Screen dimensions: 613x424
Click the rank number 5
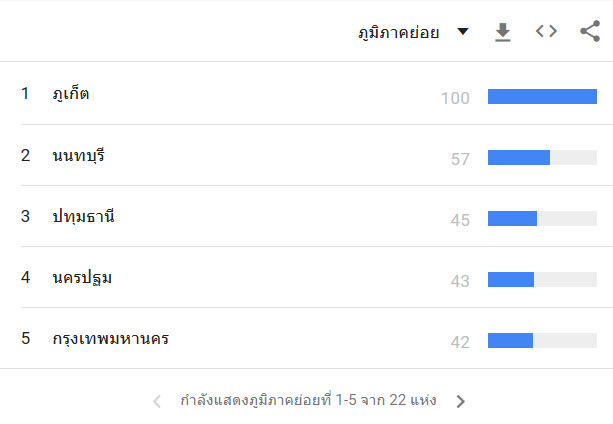[x=25, y=338]
